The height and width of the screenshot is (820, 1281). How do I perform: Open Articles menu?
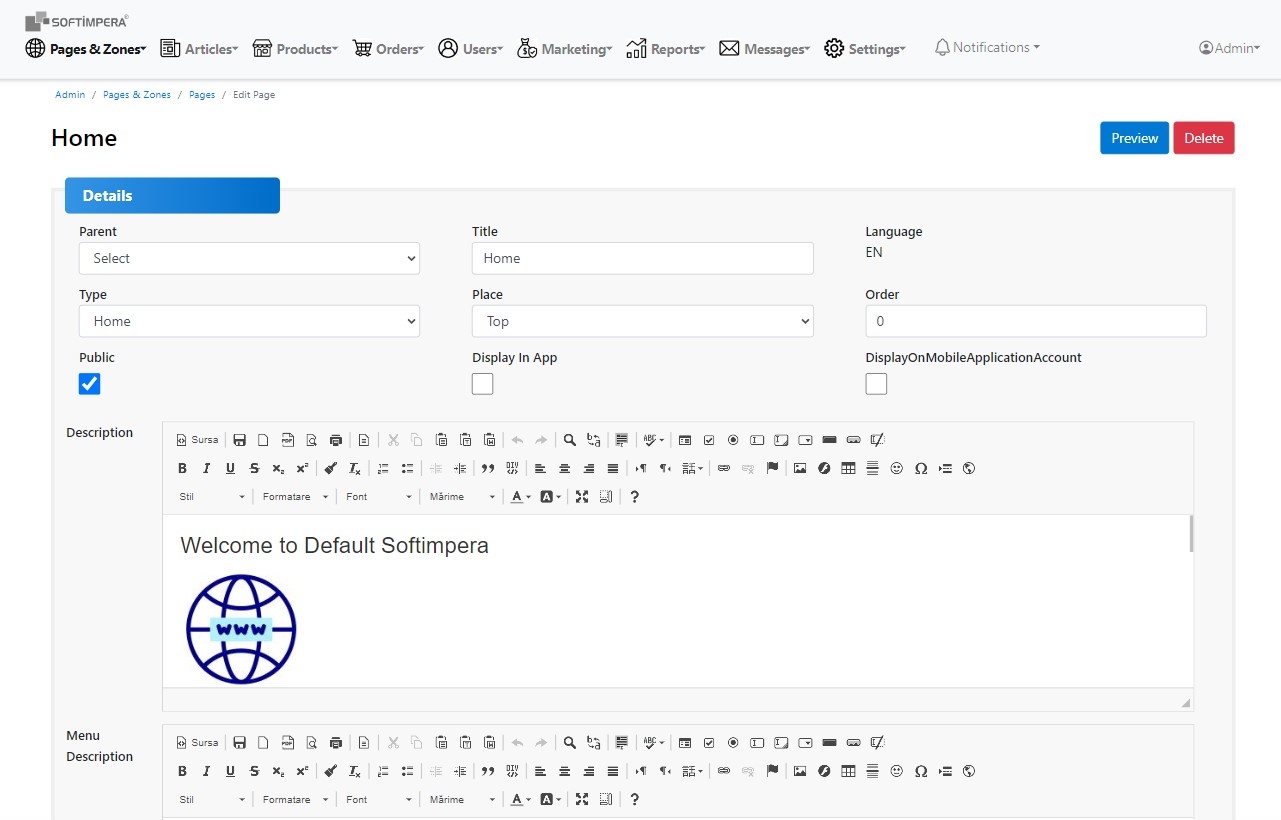click(x=199, y=49)
